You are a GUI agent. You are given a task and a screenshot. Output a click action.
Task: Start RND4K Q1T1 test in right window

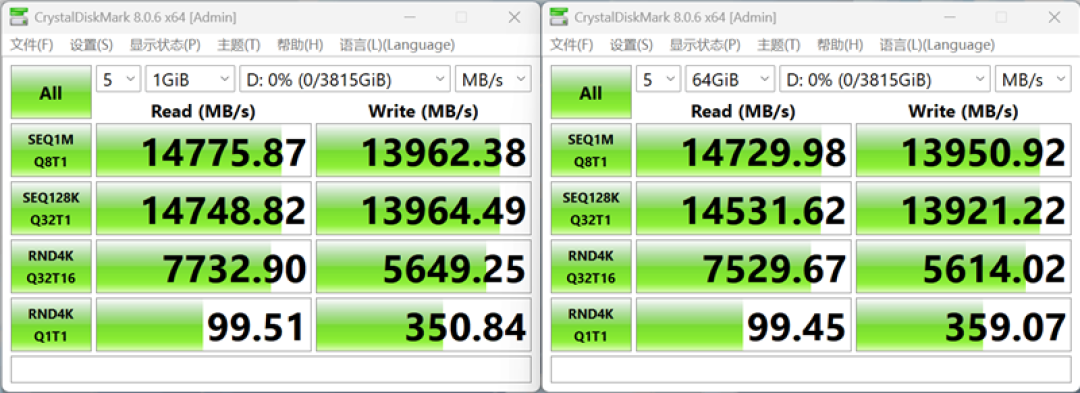[x=591, y=324]
